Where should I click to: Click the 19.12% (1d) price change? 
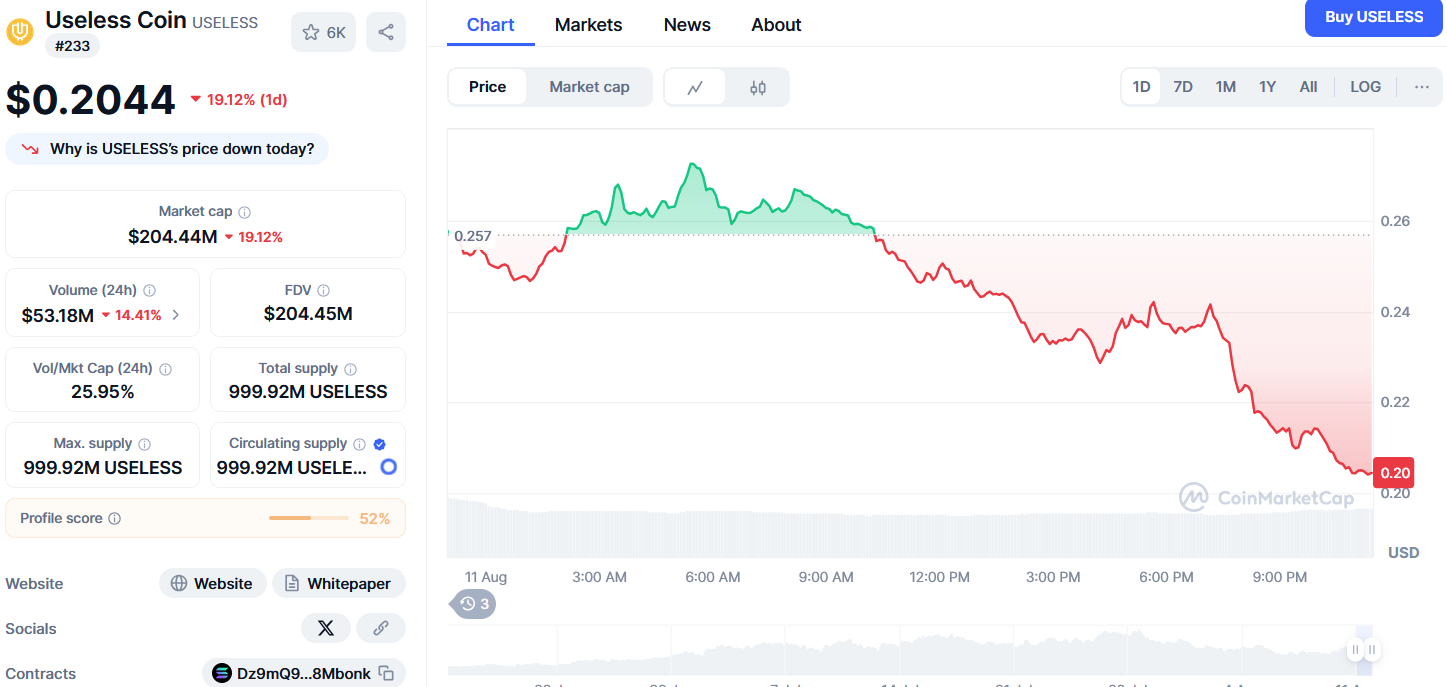[x=238, y=99]
